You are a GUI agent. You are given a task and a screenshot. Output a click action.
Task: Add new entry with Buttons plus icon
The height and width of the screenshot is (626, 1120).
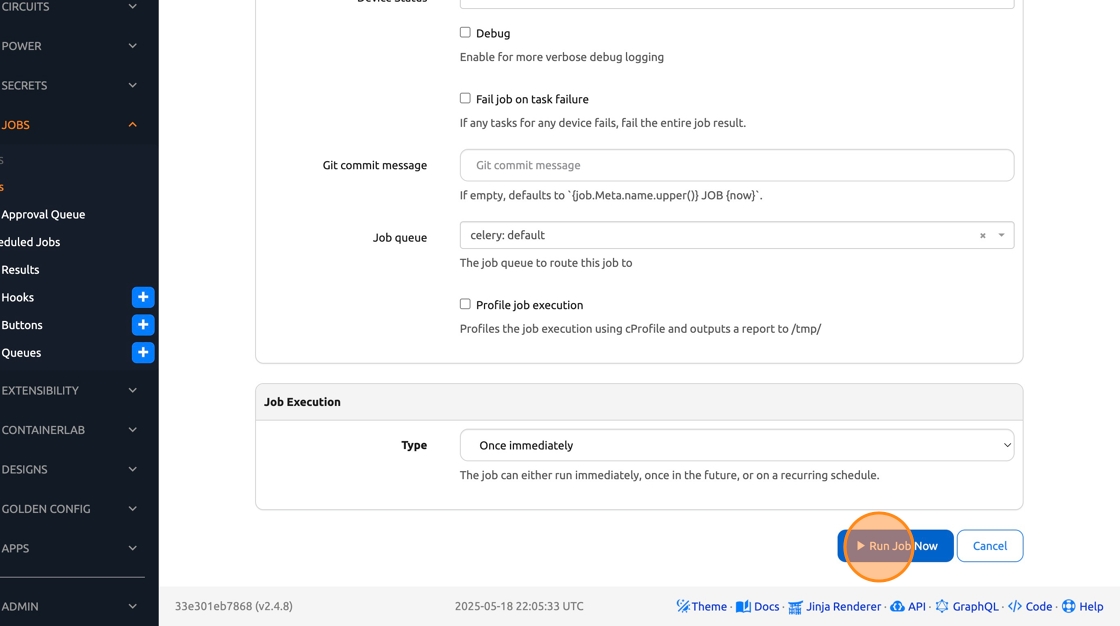(x=143, y=325)
